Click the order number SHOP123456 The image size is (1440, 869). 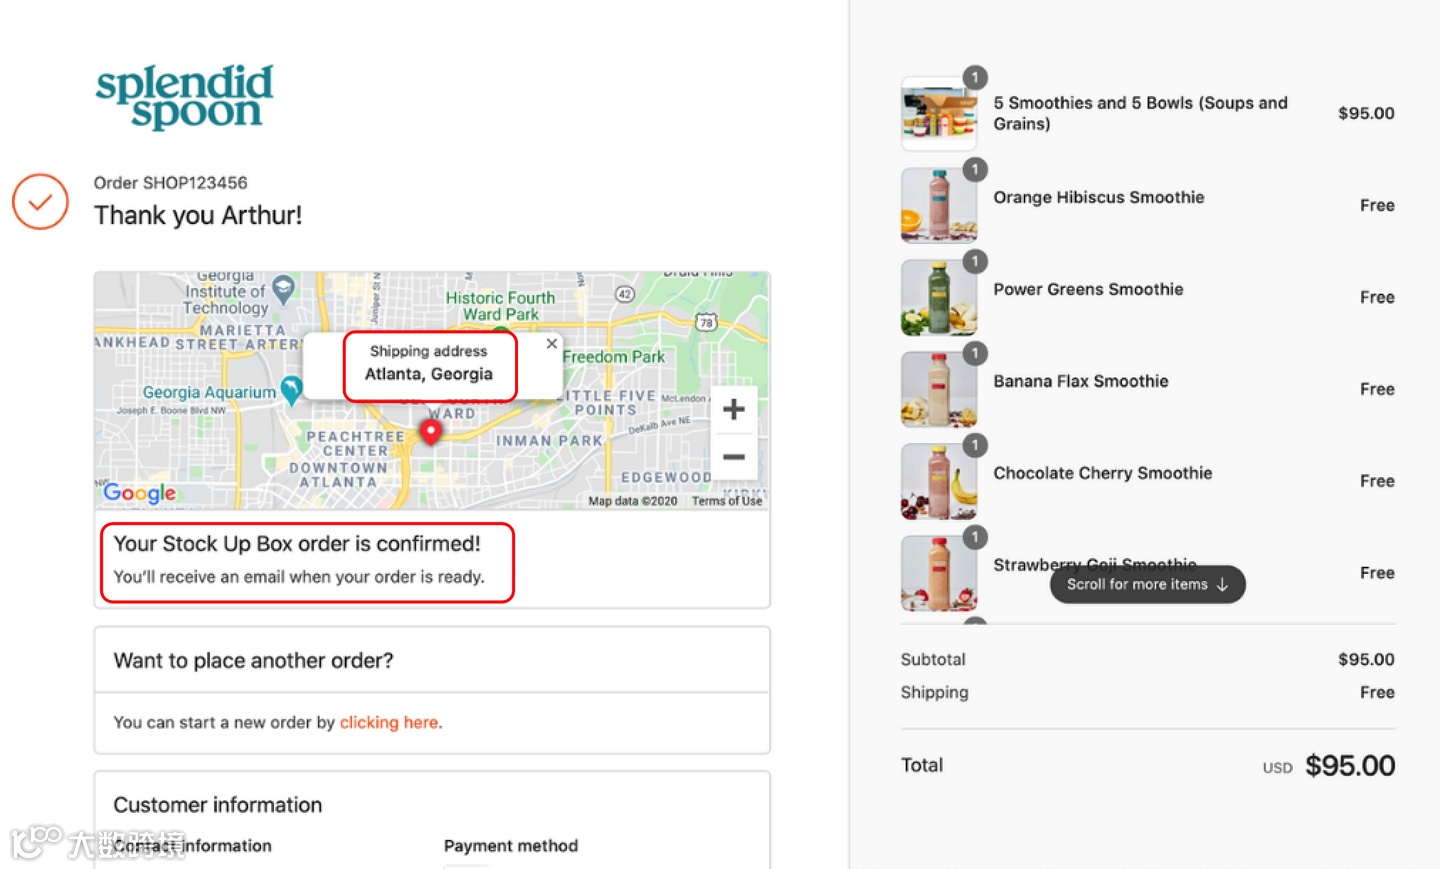point(195,183)
